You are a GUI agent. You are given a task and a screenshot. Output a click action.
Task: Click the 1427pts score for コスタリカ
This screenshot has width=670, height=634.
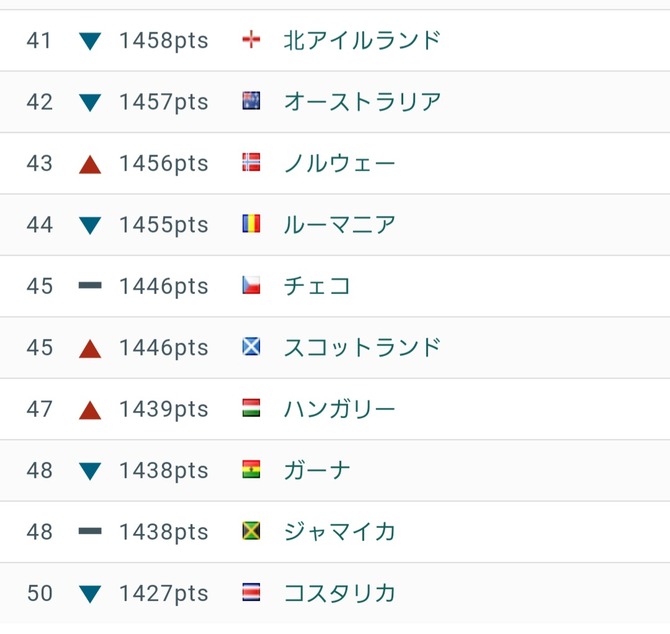pyautogui.click(x=164, y=593)
